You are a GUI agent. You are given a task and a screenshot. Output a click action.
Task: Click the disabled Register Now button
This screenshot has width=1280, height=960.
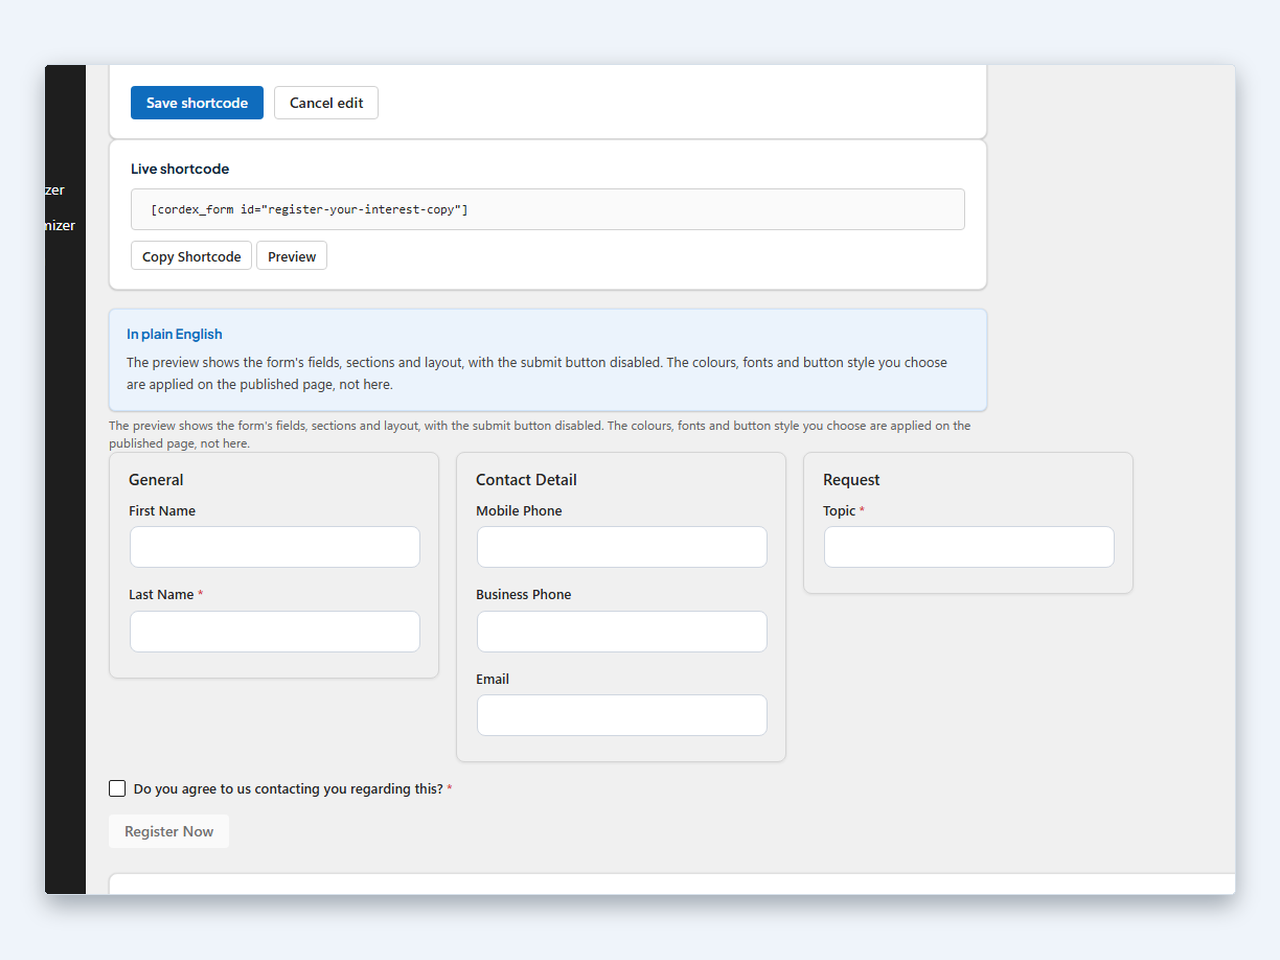tap(169, 831)
